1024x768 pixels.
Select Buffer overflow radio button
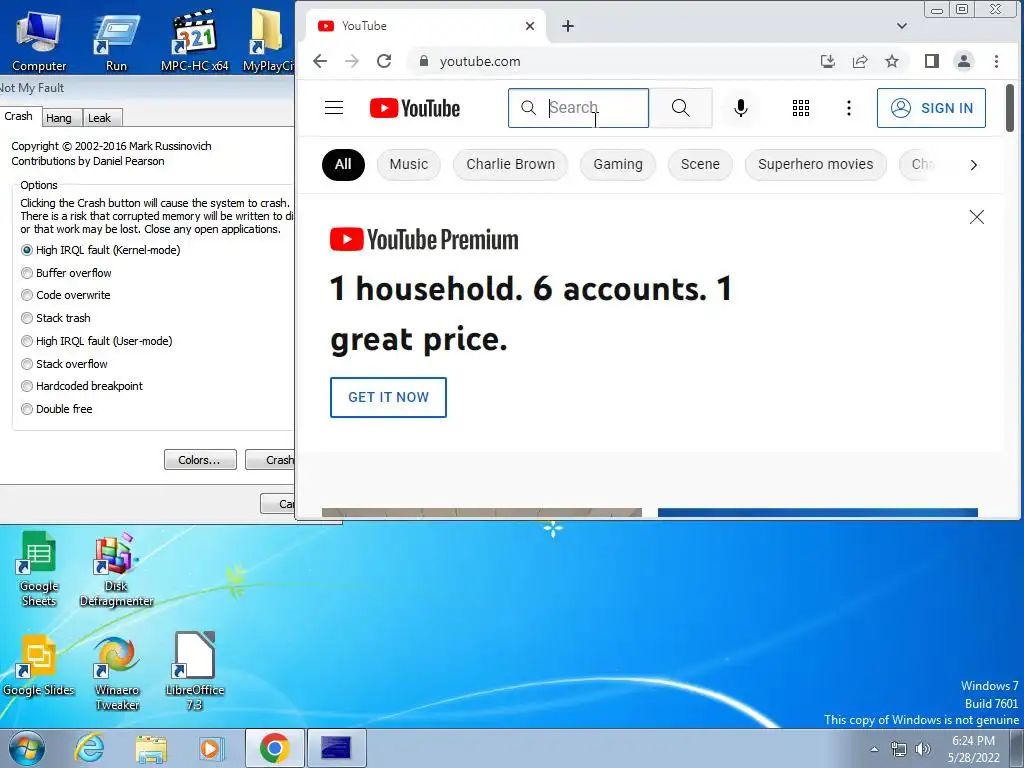[67, 273]
